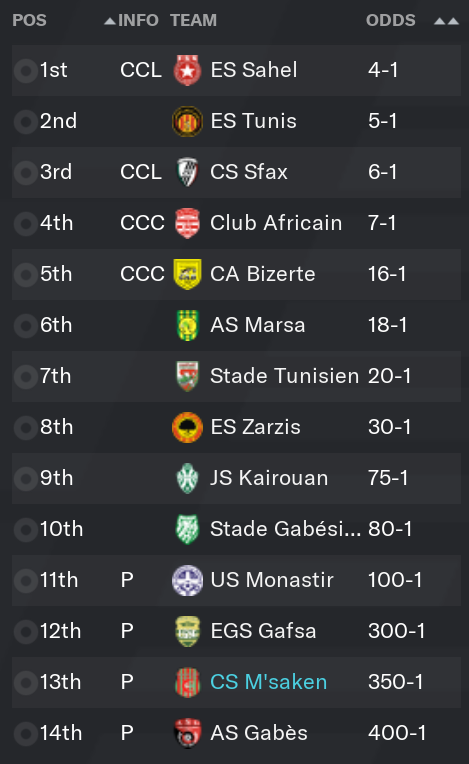This screenshot has height=764, width=469.
Task: Open the US Monastir club badge
Action: click(187, 580)
